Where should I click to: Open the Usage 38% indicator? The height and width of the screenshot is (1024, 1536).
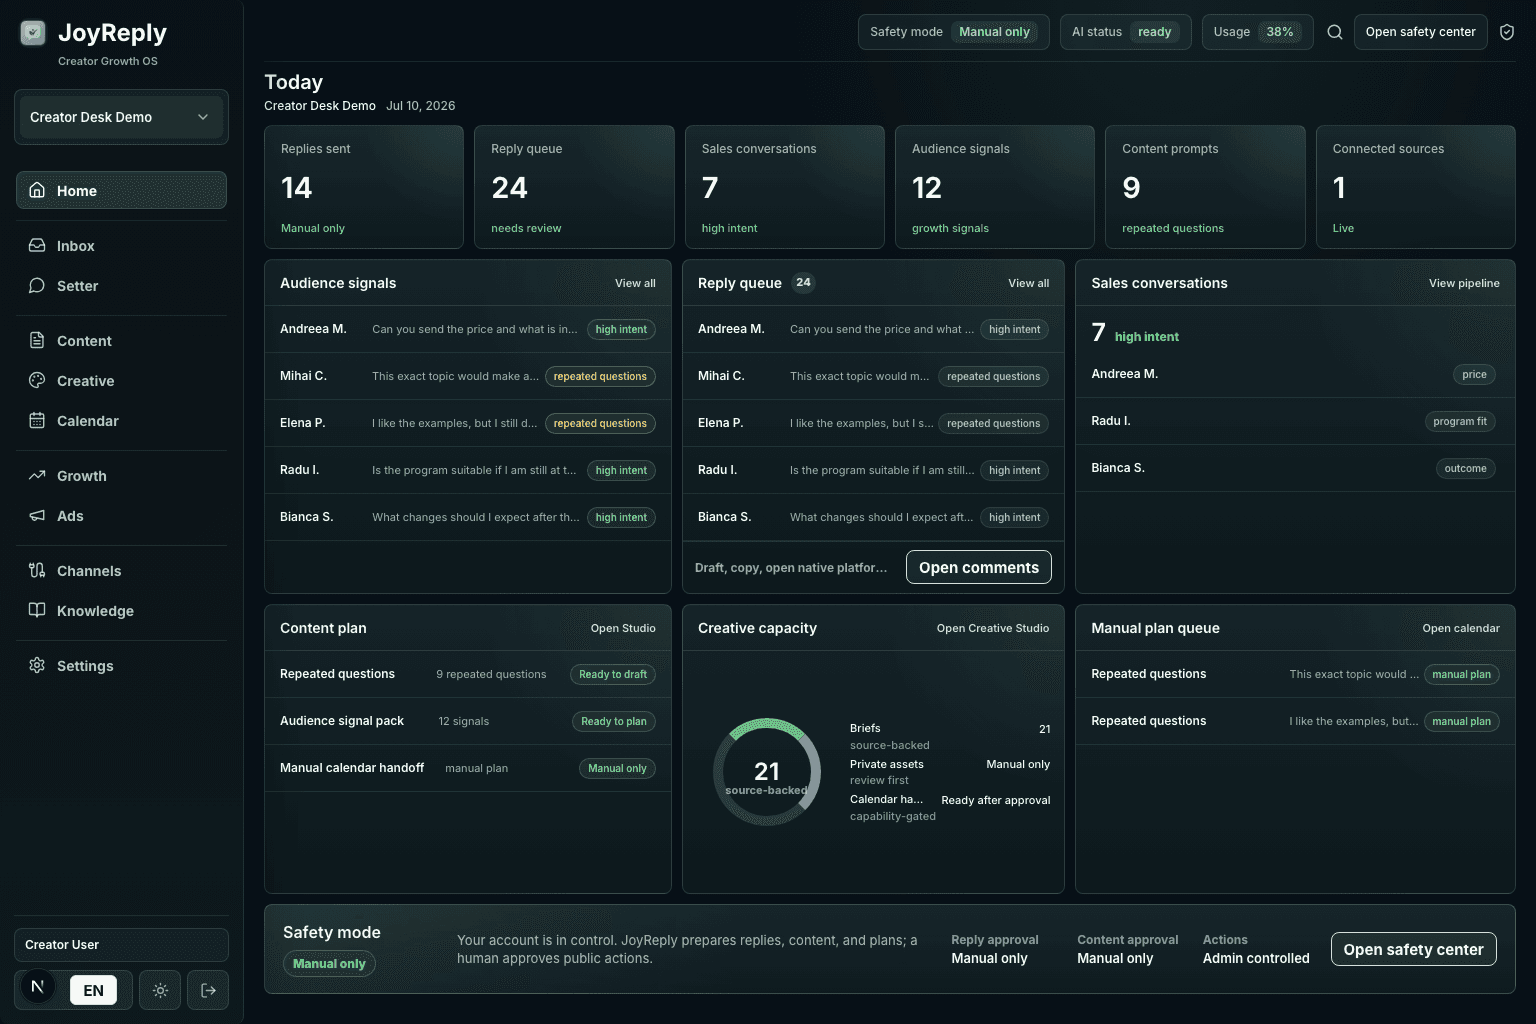coord(1257,32)
